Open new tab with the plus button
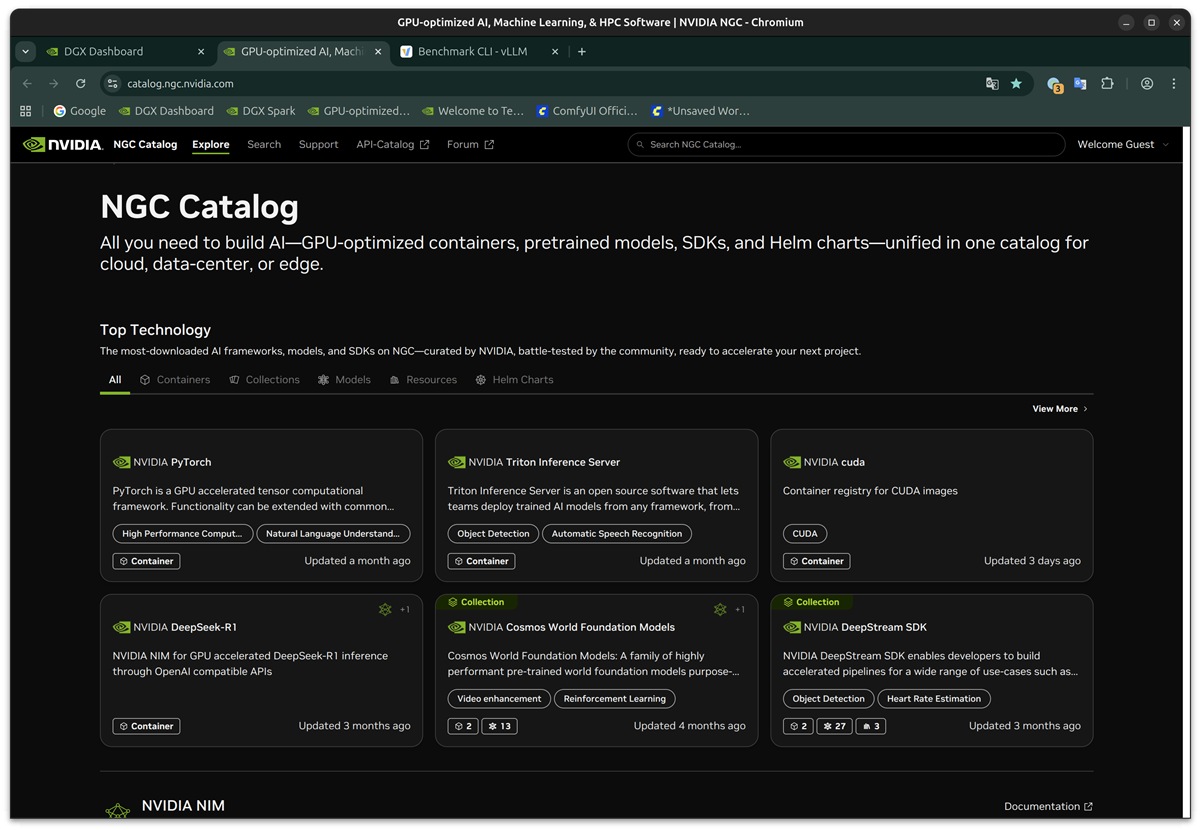The width and height of the screenshot is (1200, 830). click(582, 51)
